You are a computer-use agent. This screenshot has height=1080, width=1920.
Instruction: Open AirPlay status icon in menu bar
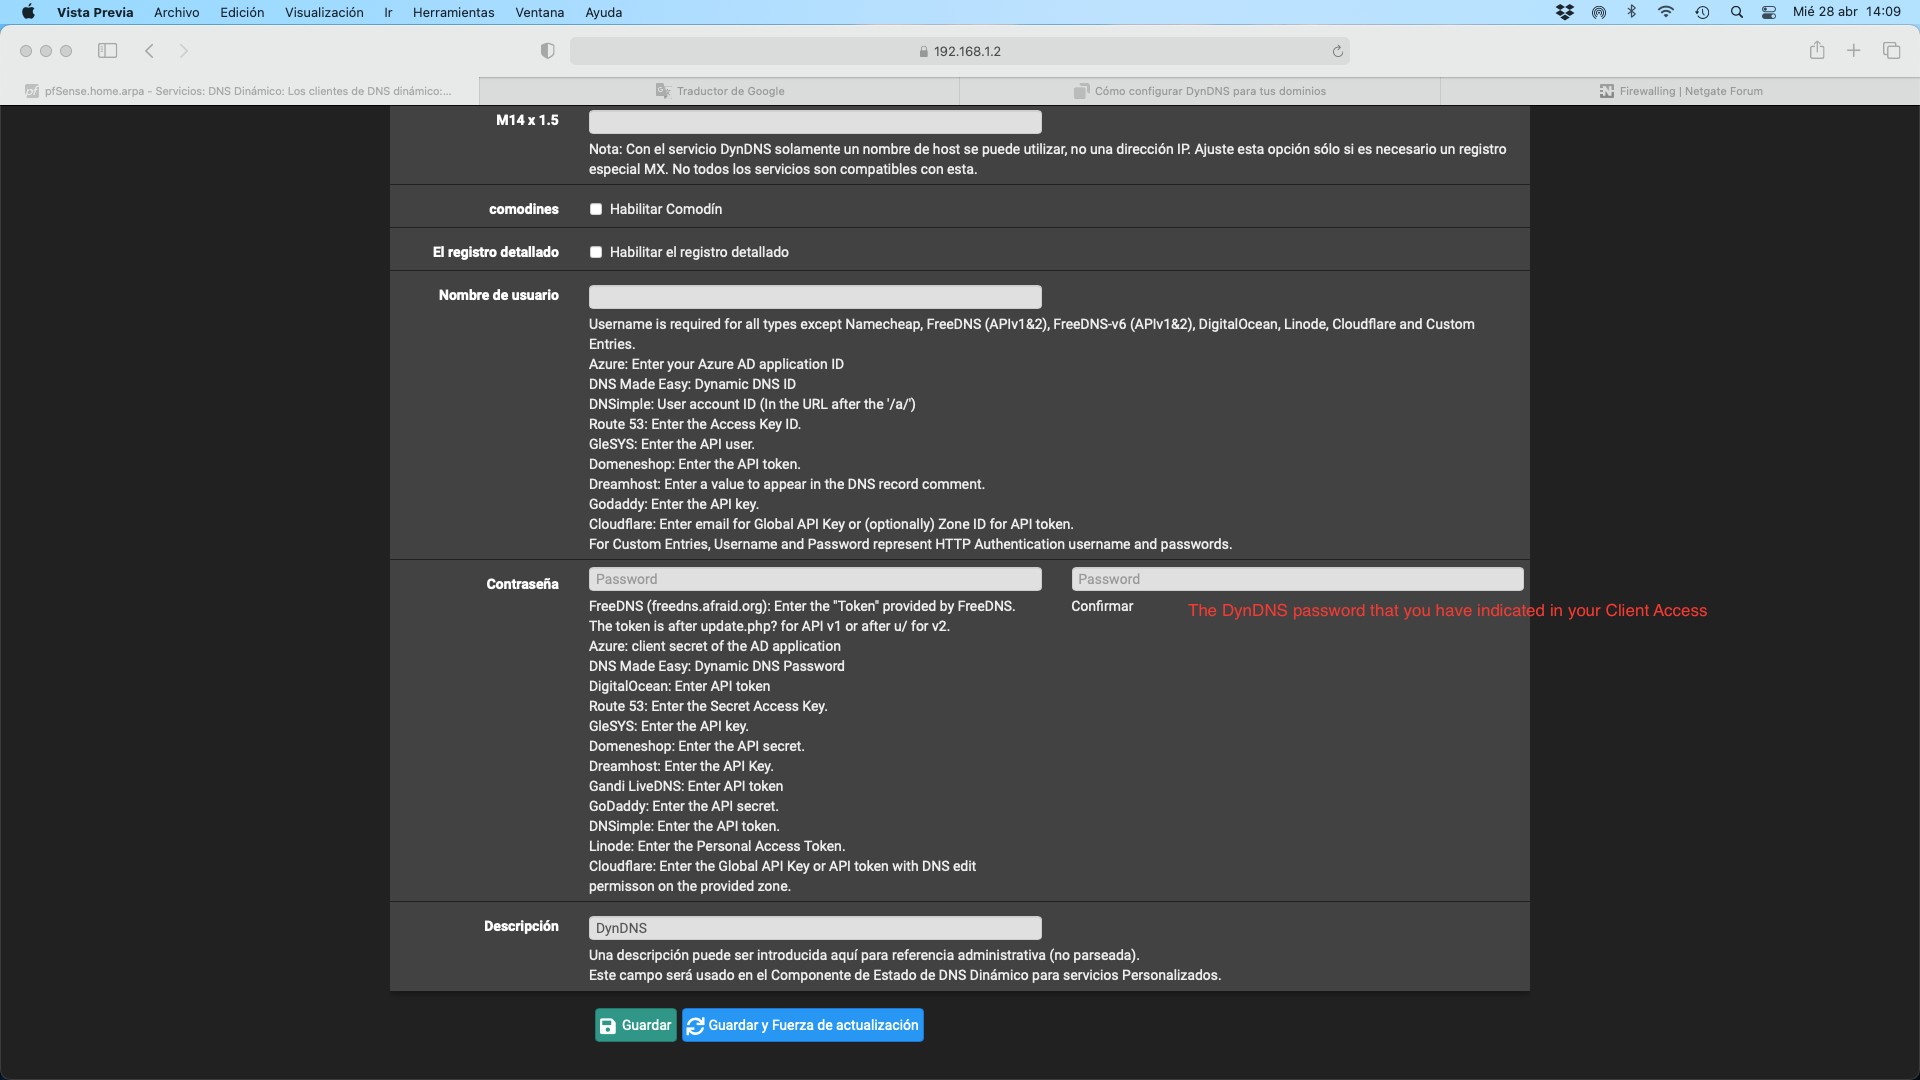1599,12
